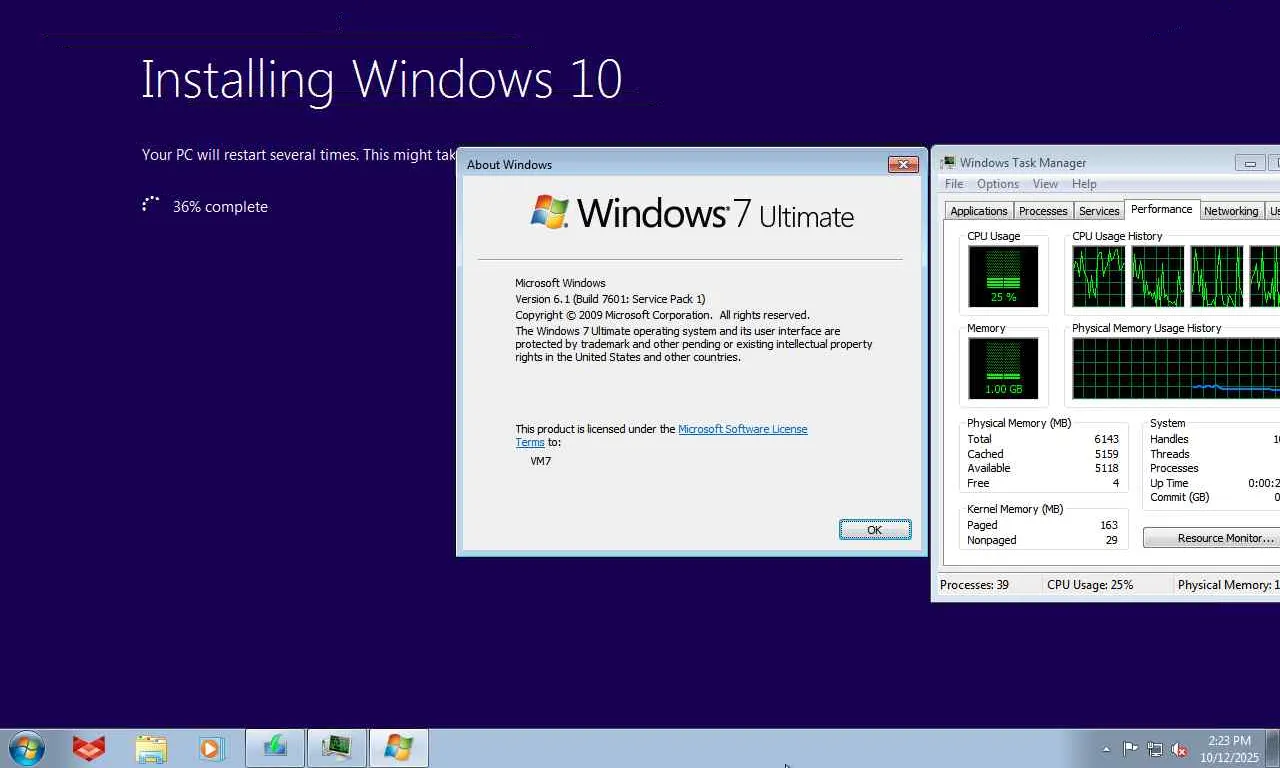Switch to the green-arrow setup taskbar button

(275, 748)
